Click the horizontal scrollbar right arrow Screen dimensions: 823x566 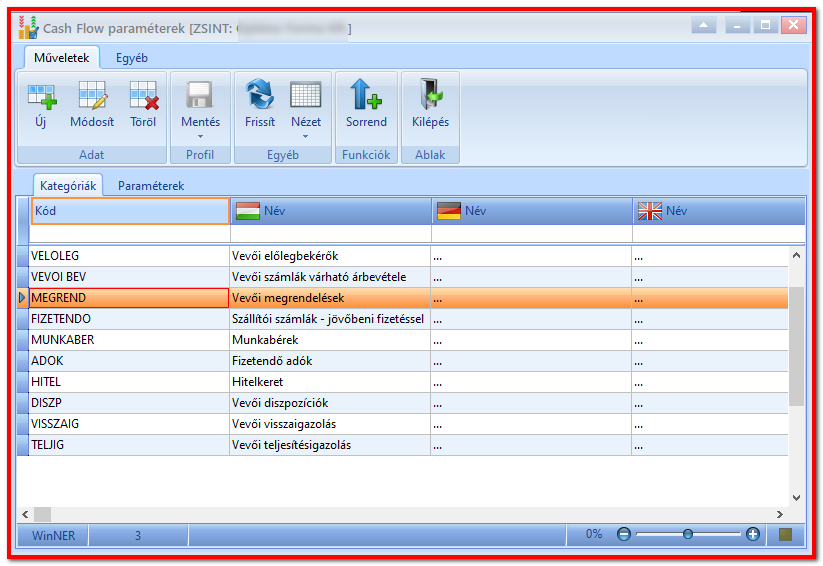click(x=779, y=515)
